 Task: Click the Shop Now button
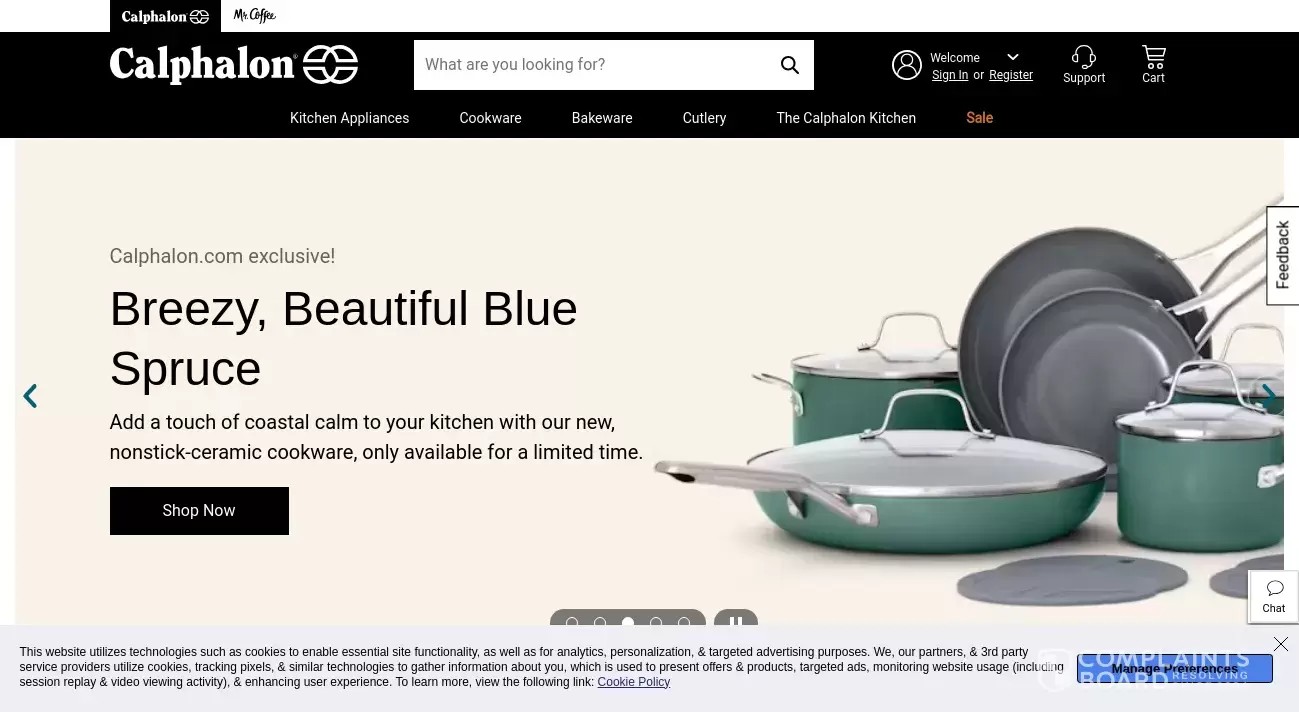click(x=199, y=511)
